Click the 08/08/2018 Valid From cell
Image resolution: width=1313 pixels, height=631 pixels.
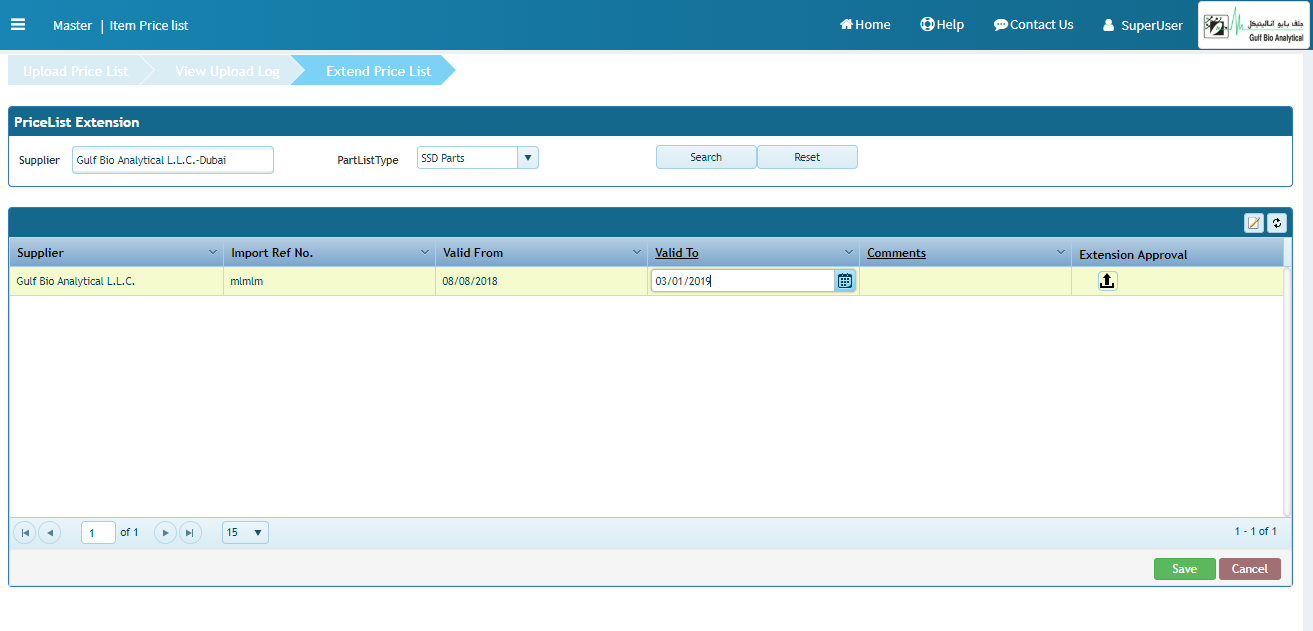click(541, 281)
